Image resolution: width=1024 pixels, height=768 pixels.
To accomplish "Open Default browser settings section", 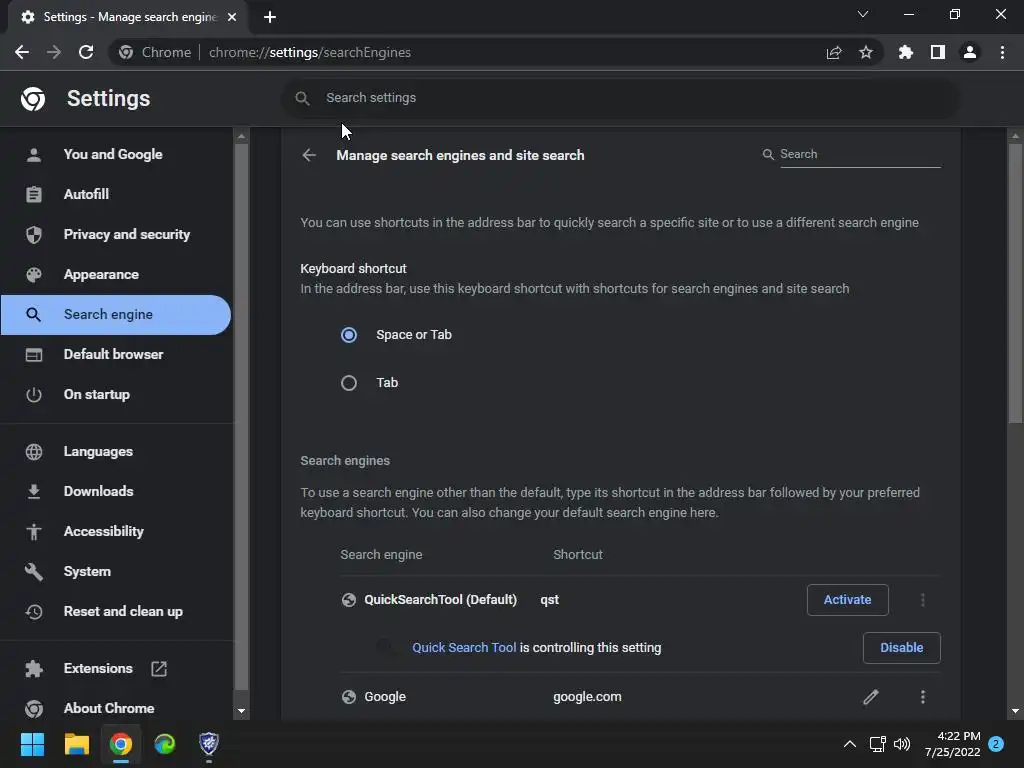I will (116, 355).
